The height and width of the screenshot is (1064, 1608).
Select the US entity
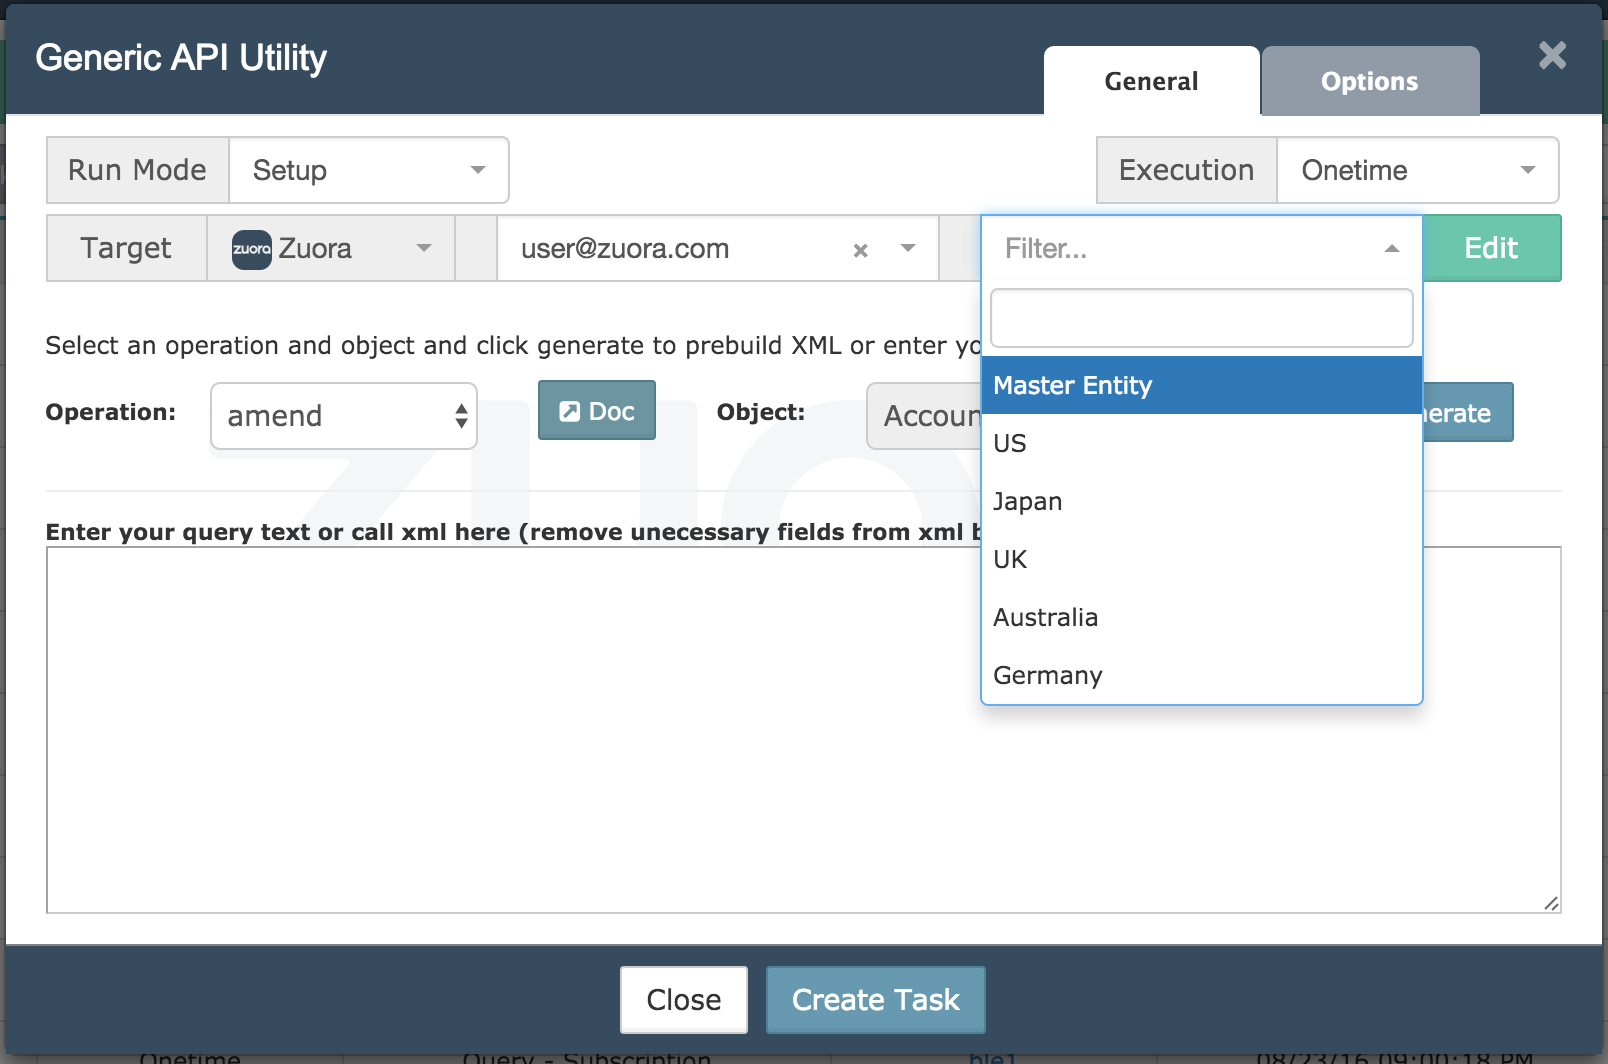(1201, 443)
